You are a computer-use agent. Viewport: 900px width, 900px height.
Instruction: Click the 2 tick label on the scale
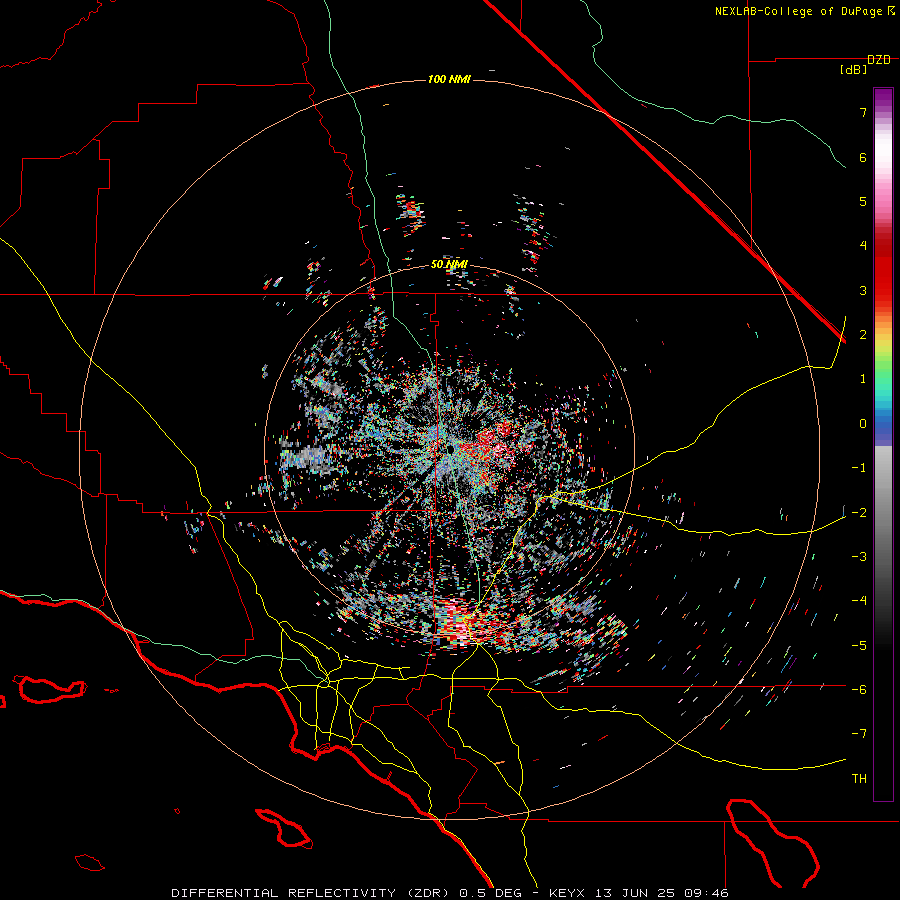pyautogui.click(x=863, y=335)
